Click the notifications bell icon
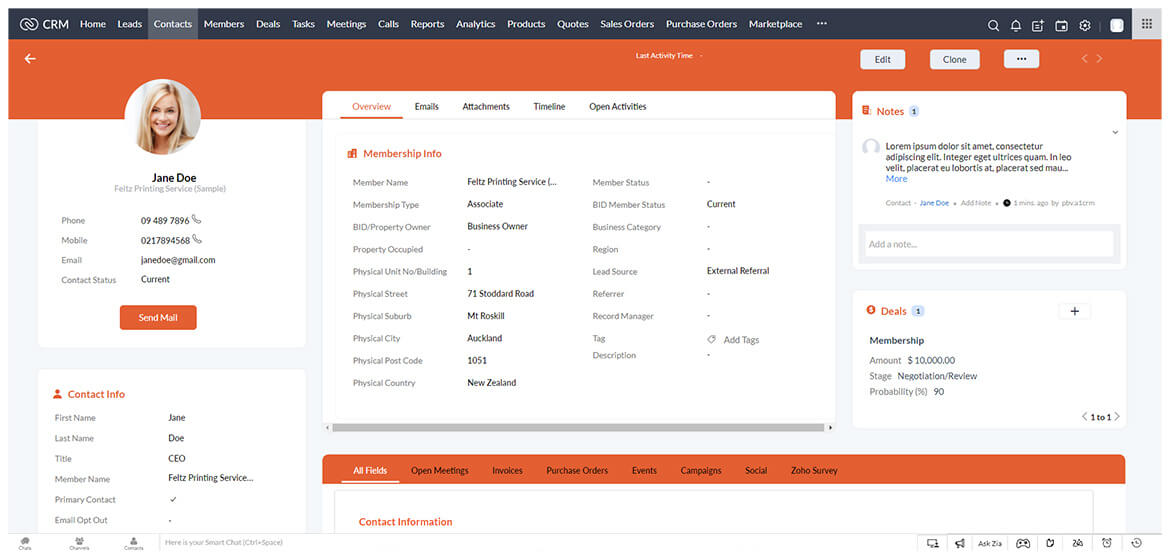The width and height of the screenshot is (1170, 559). point(1016,25)
